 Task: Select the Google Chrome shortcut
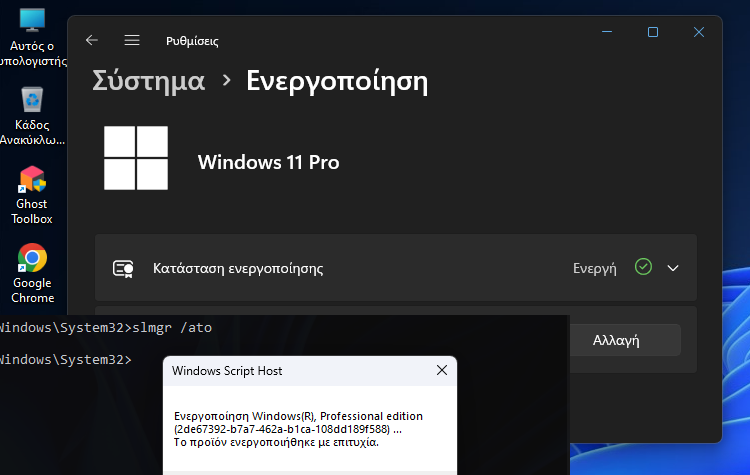coord(32,274)
